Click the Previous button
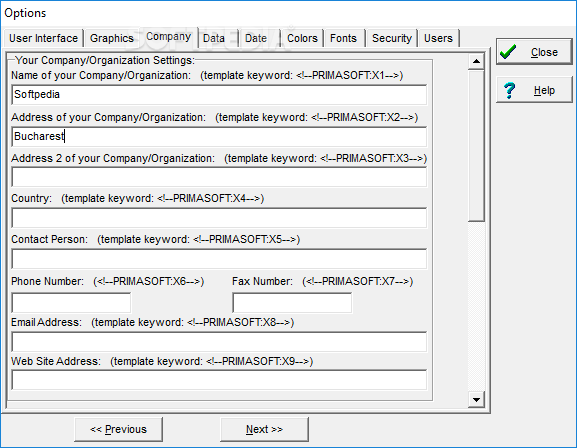 tap(118, 429)
